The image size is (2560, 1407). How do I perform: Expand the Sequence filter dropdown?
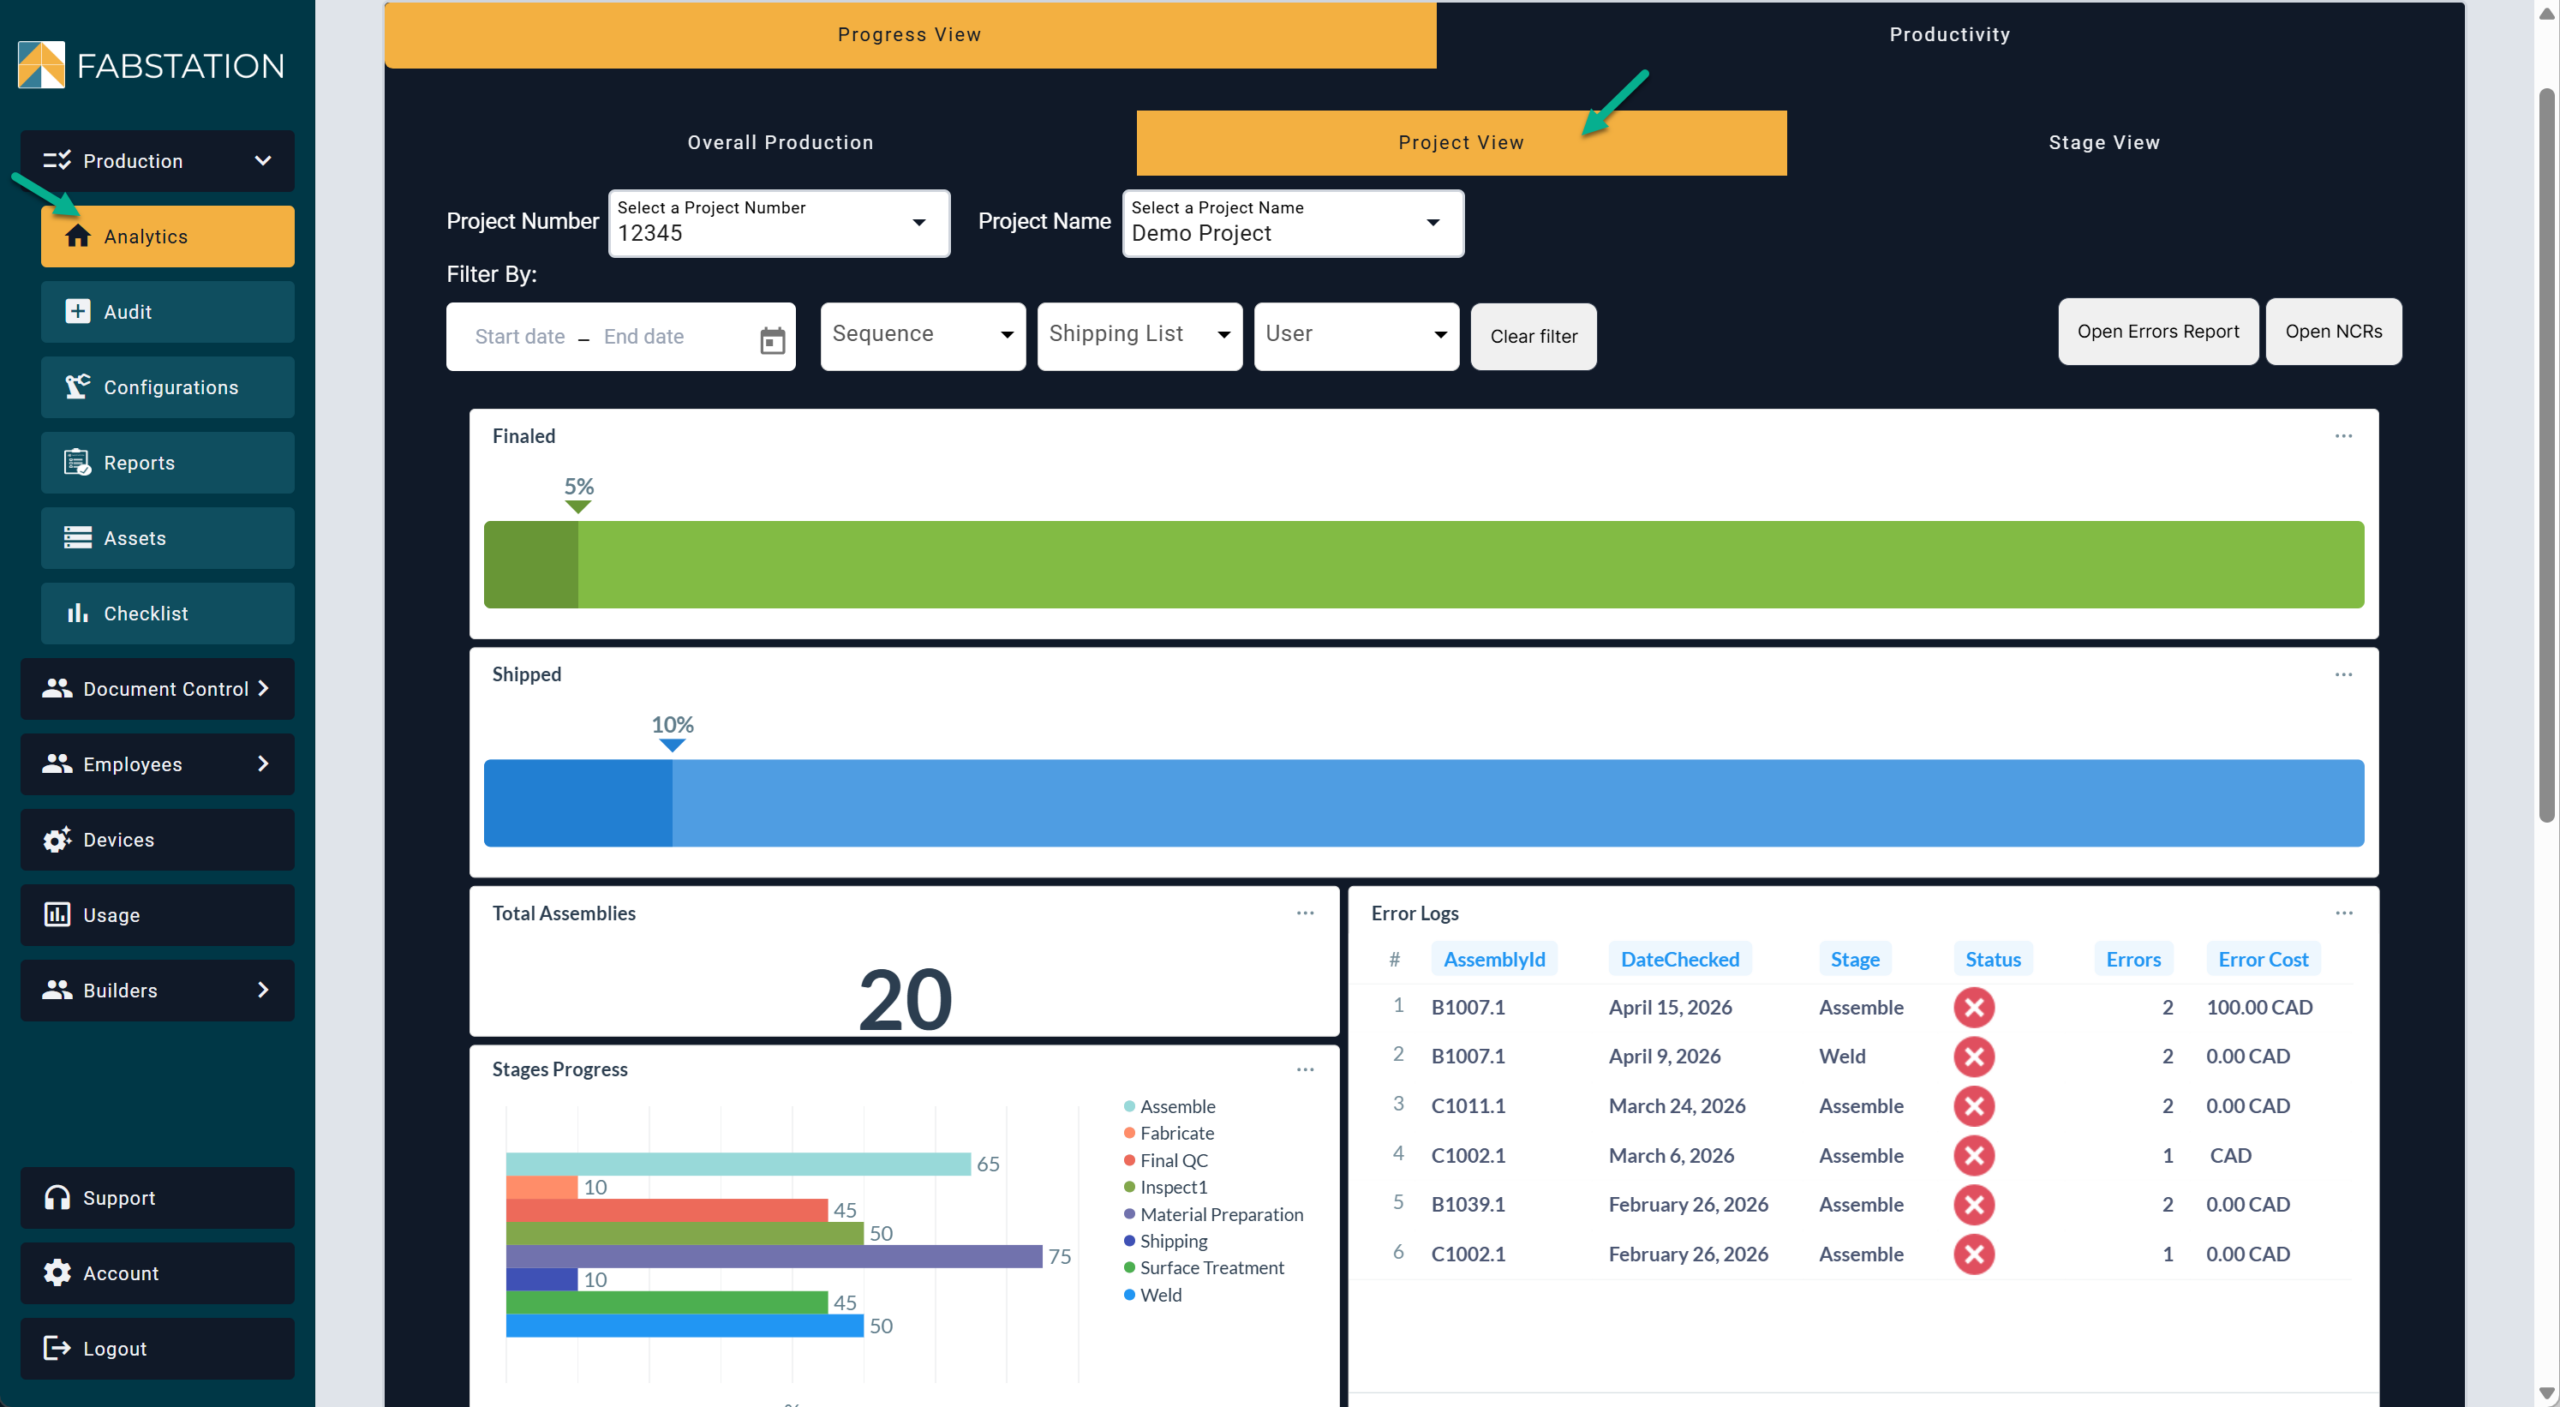[922, 335]
